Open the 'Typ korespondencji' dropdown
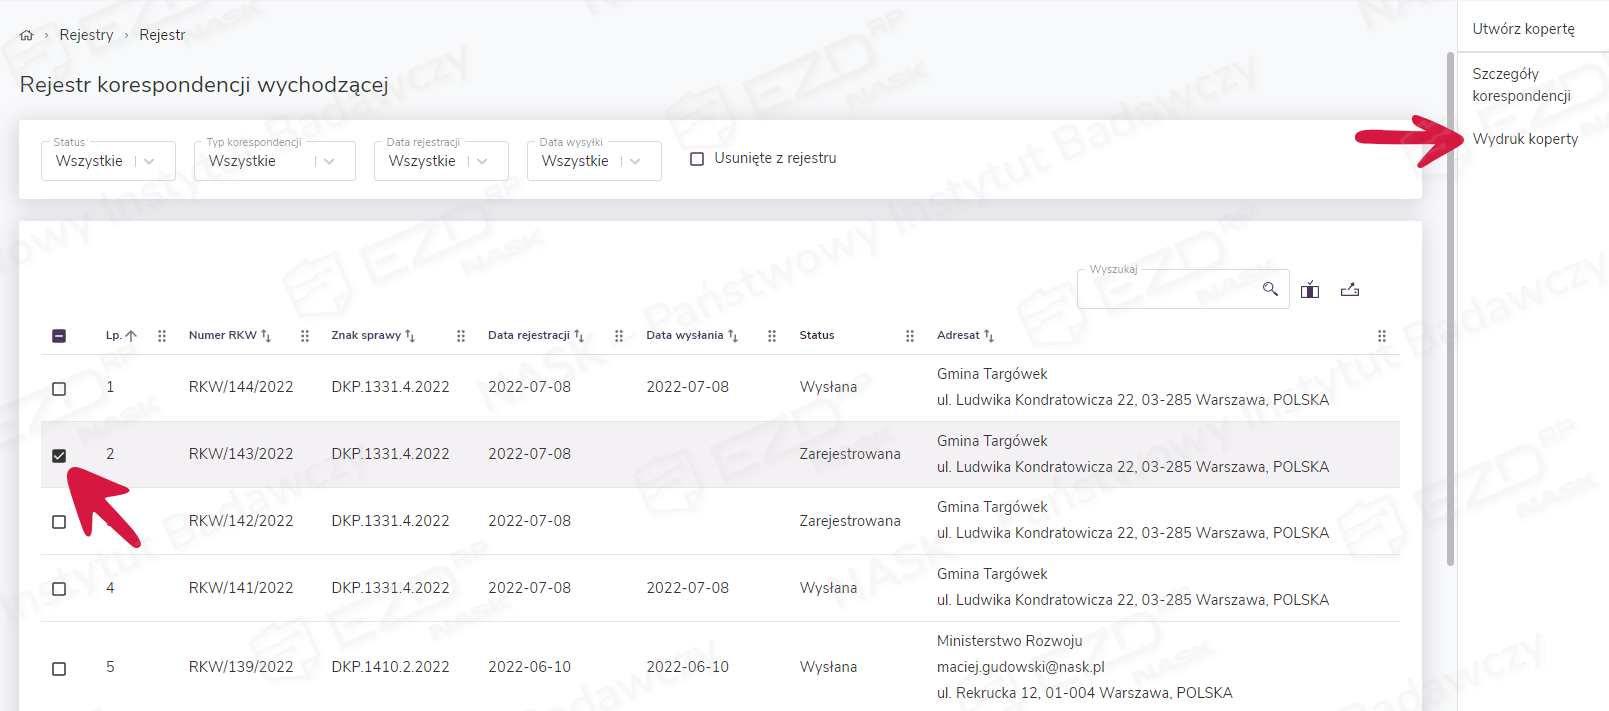The height and width of the screenshot is (711, 1609). click(x=329, y=161)
